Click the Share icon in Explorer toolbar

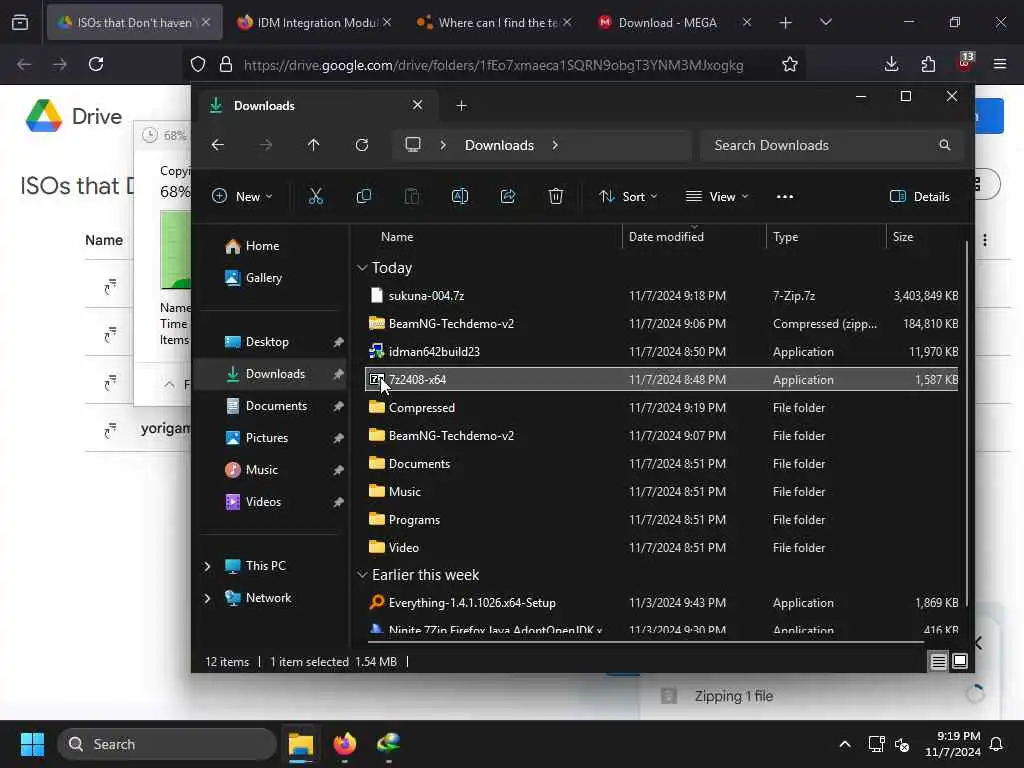[x=508, y=197]
